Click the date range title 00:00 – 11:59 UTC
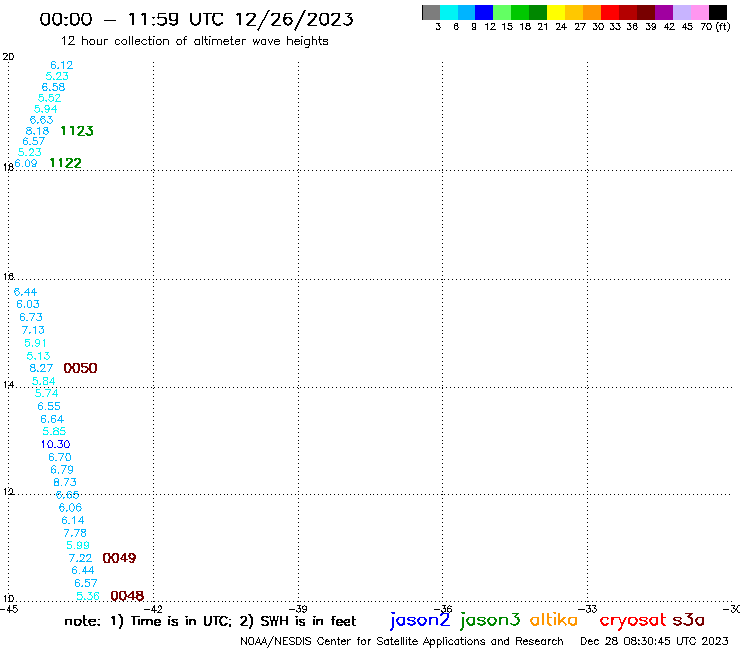The image size is (740, 650). [196, 19]
